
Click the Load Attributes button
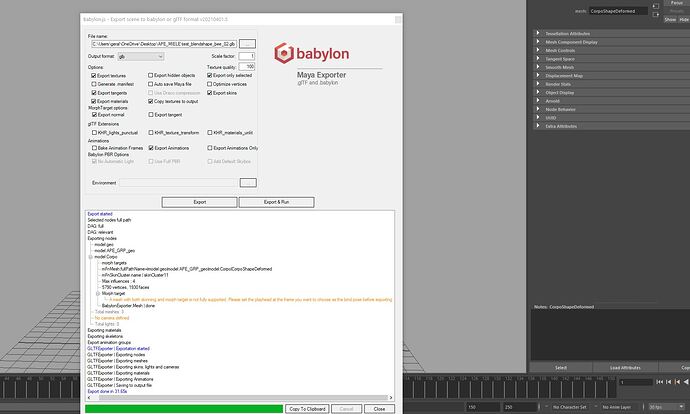click(625, 367)
